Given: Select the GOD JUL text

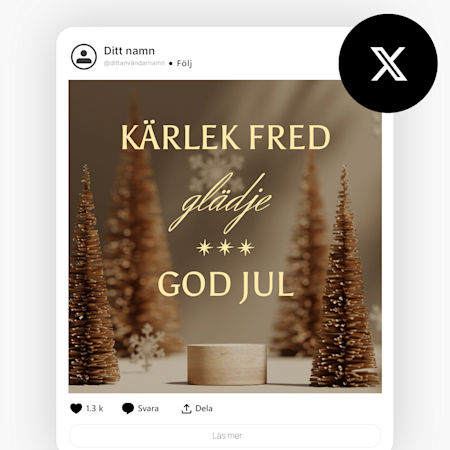Looking at the screenshot, I should 226,285.
